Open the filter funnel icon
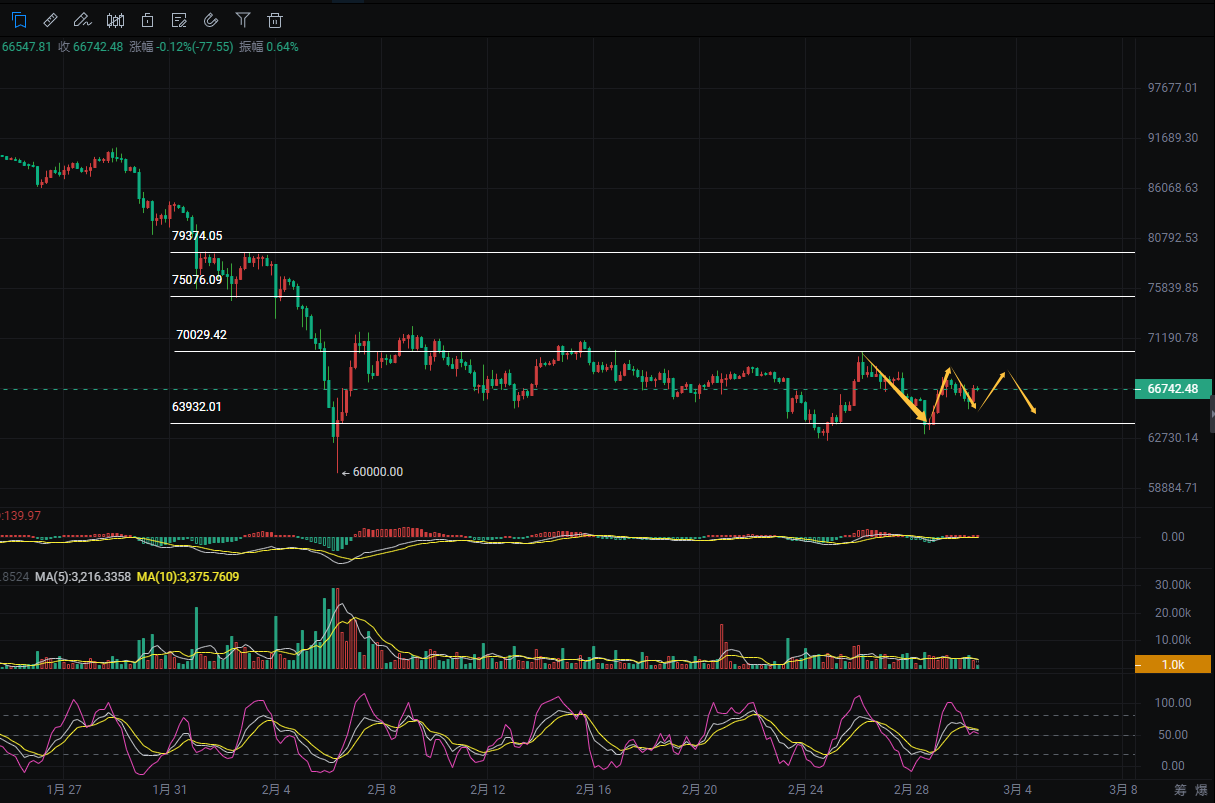This screenshot has width=1215, height=803. pyautogui.click(x=243, y=19)
